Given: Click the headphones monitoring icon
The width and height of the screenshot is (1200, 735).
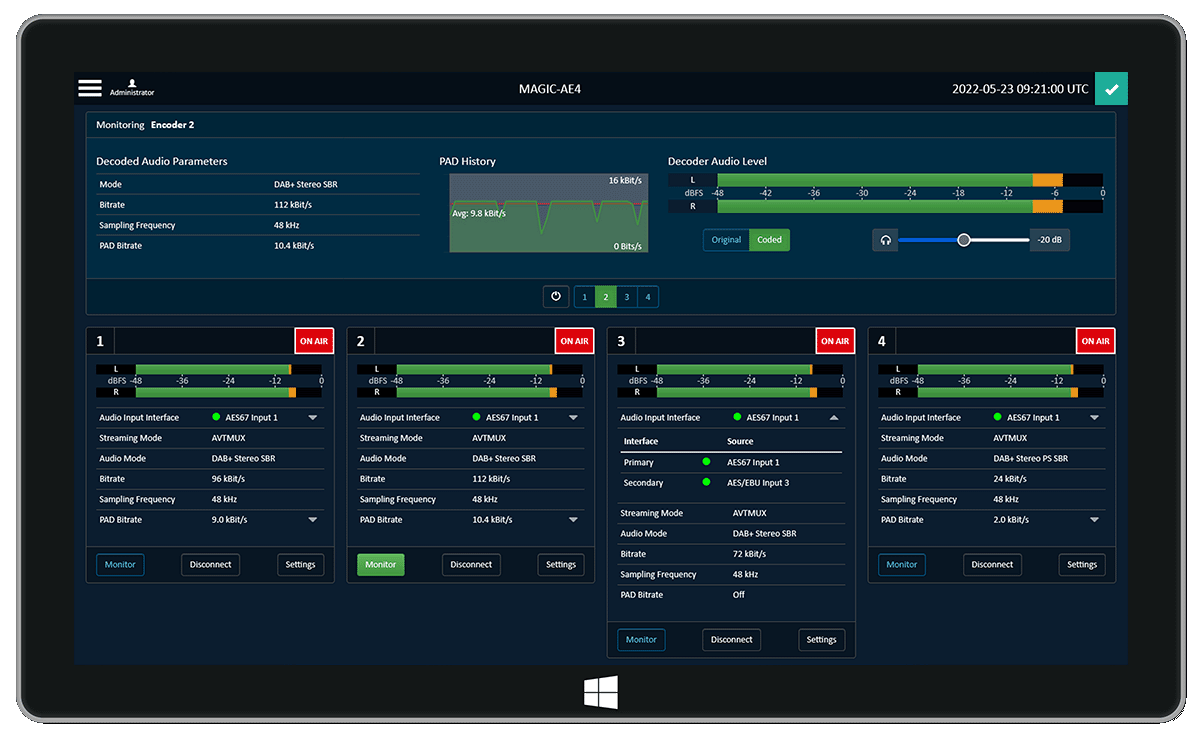Looking at the screenshot, I should click(885, 240).
